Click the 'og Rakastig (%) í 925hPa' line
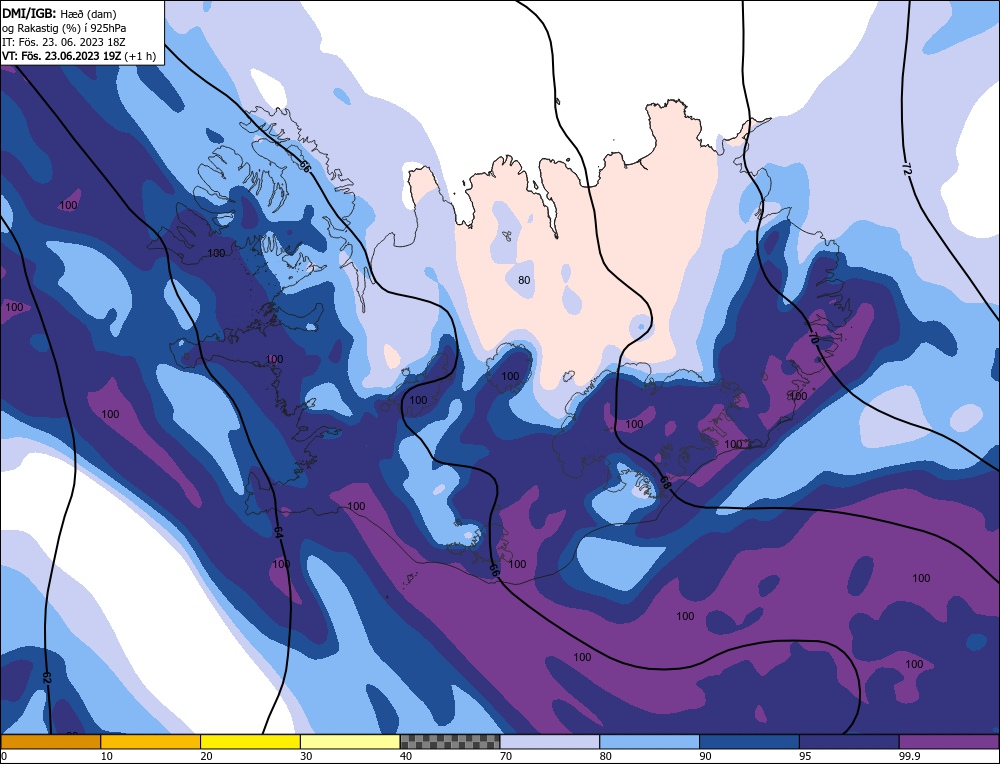The image size is (1000, 764). click(x=64, y=28)
